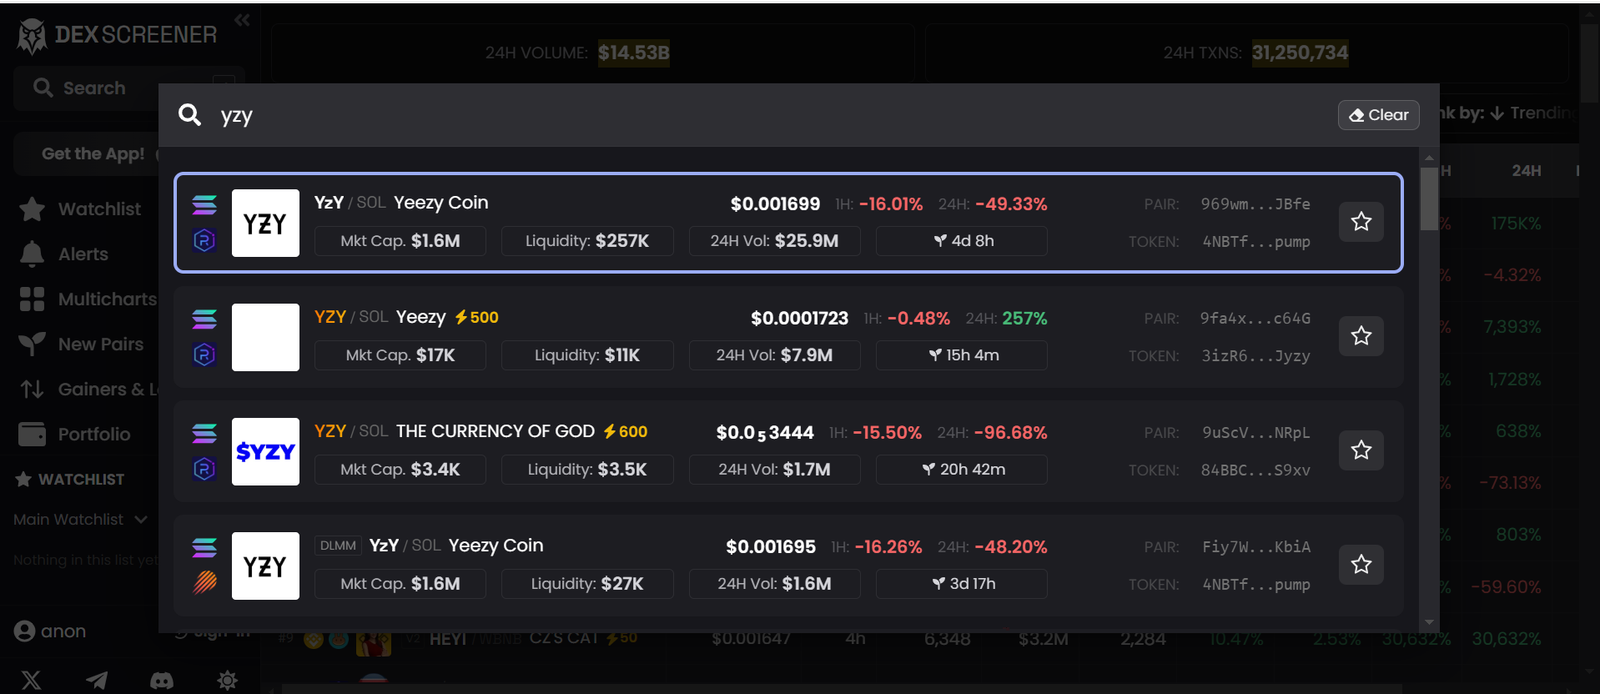Click the Raydium icon on THE CURRENCY OF GOD result

click(204, 468)
